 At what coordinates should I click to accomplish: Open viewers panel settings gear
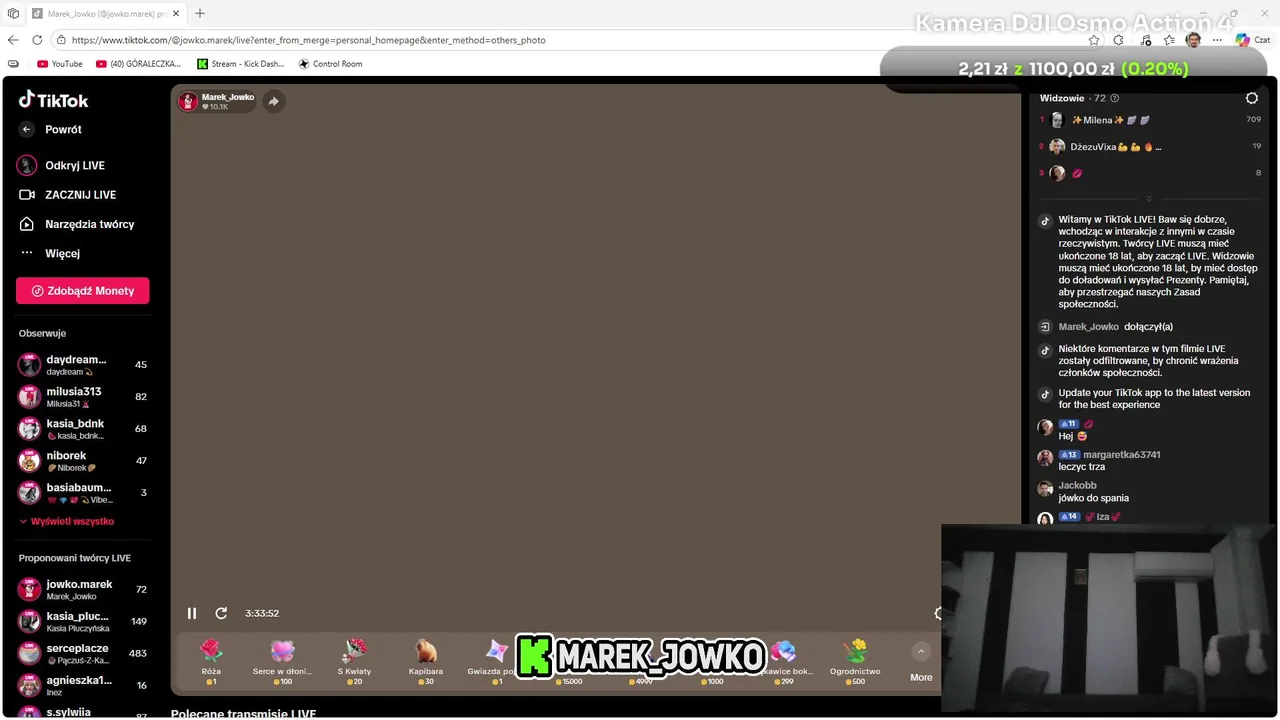(x=1251, y=98)
